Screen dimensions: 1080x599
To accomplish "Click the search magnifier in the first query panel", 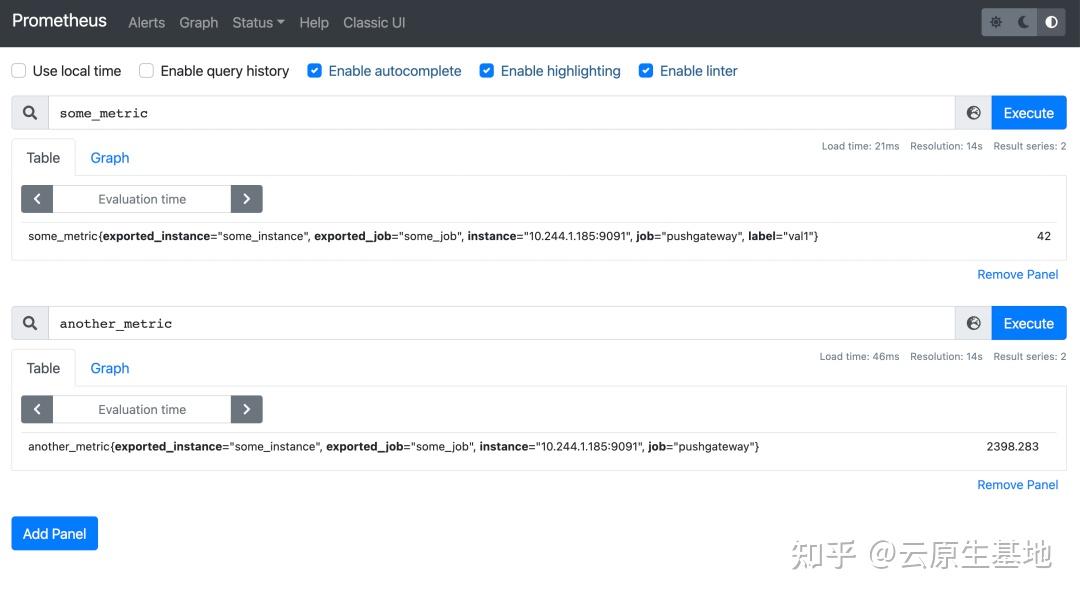I will tap(29, 112).
